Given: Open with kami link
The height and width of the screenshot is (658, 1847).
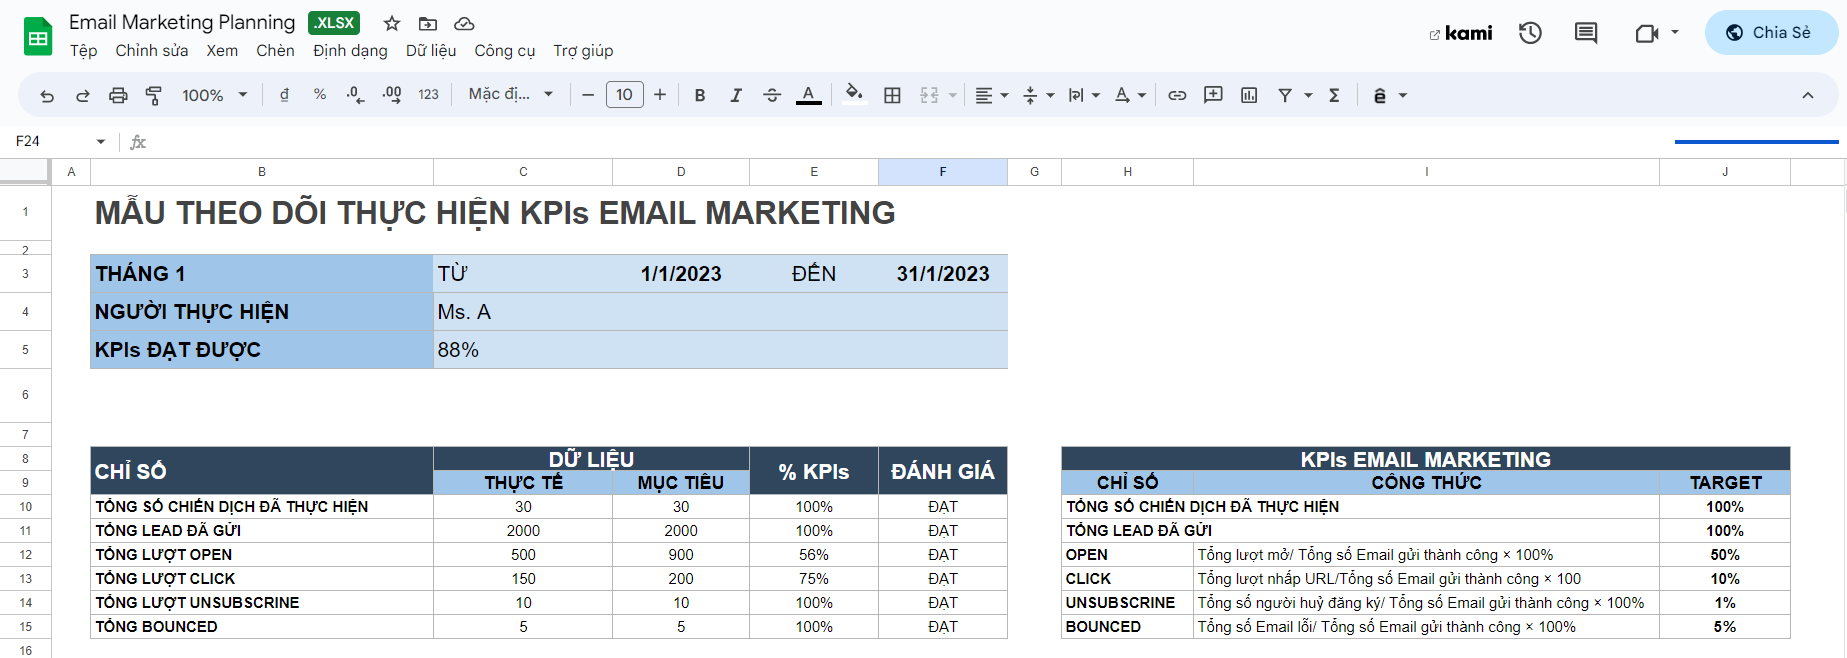Looking at the screenshot, I should pos(1461,33).
